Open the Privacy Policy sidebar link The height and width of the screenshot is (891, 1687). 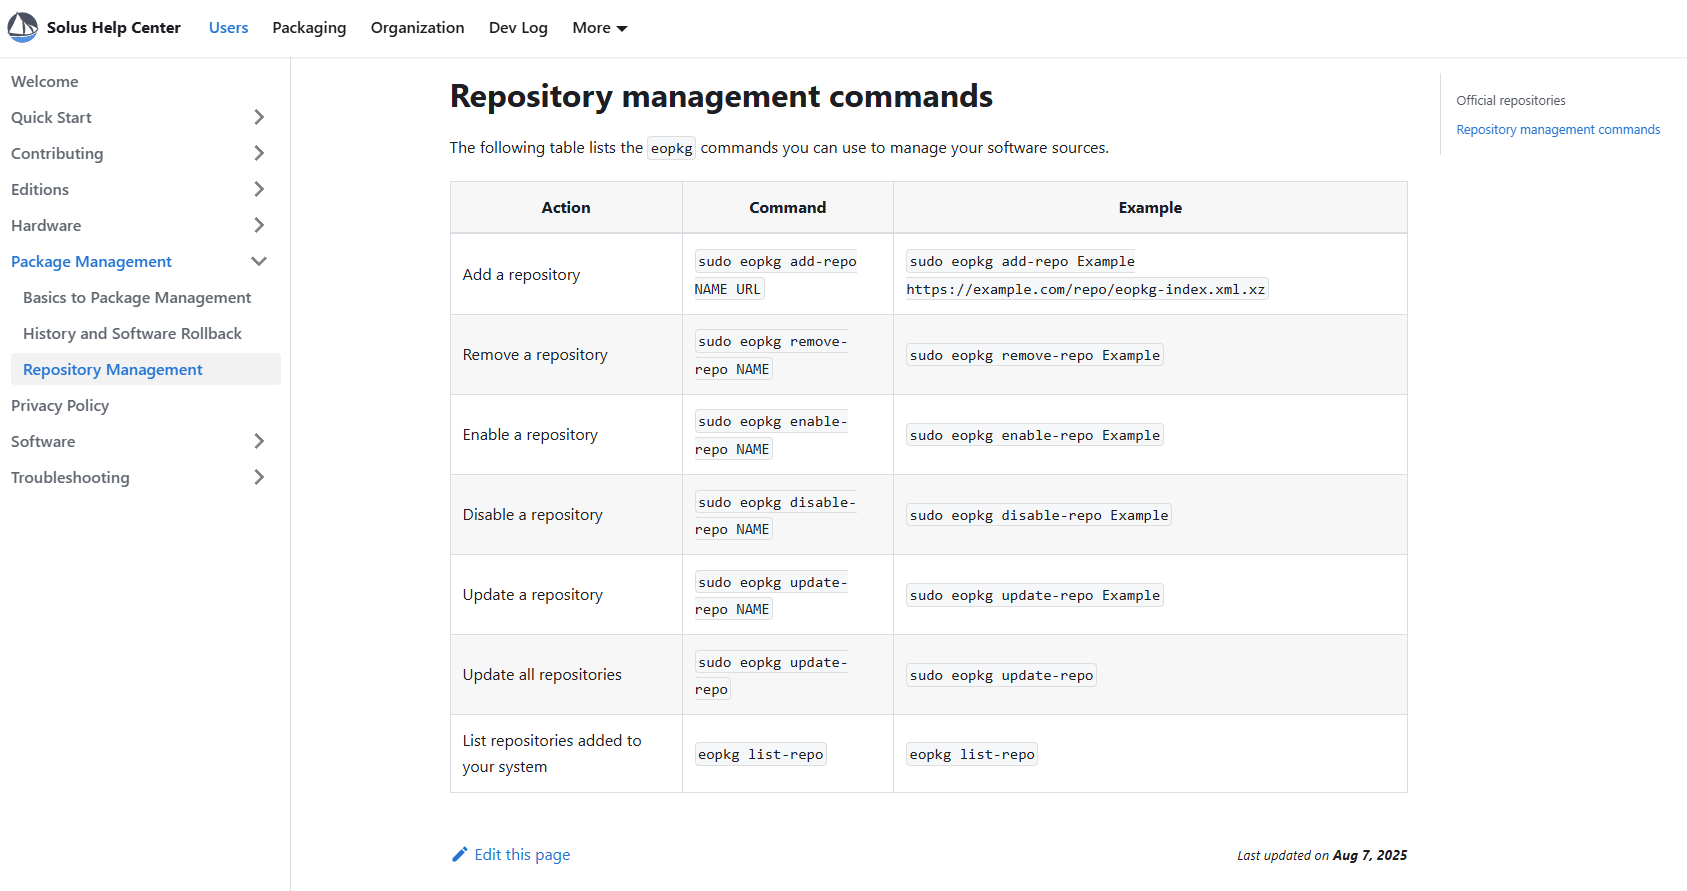(60, 405)
